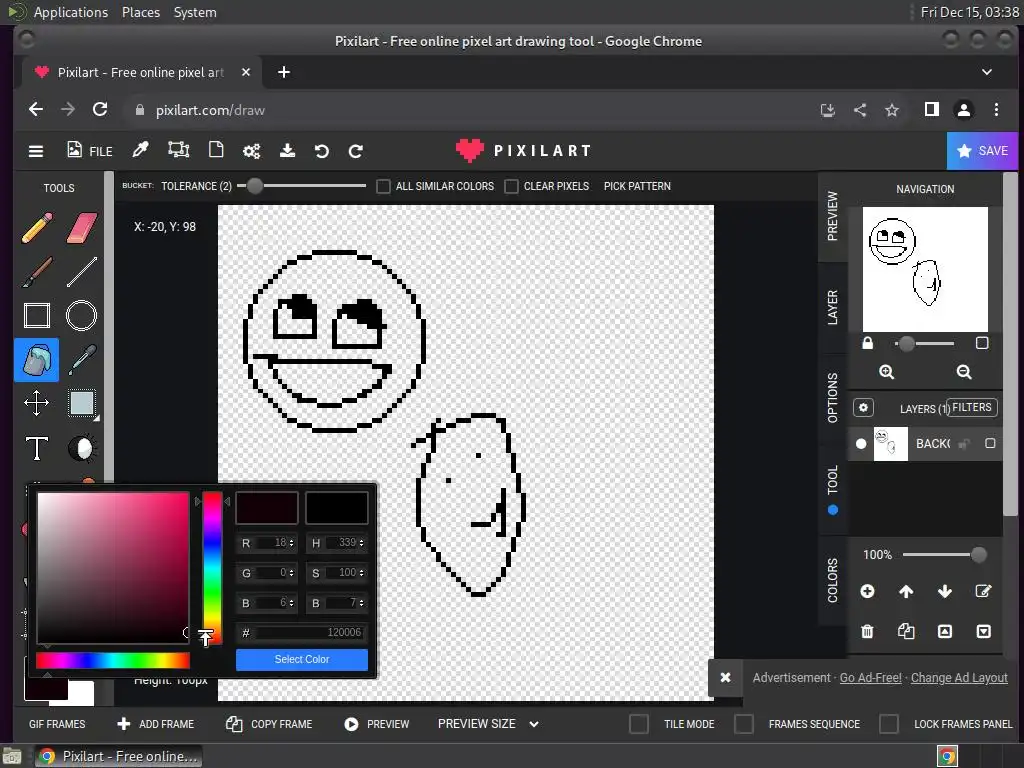Click the download drawing icon
Viewport: 1024px width, 768px height.
pos(287,151)
